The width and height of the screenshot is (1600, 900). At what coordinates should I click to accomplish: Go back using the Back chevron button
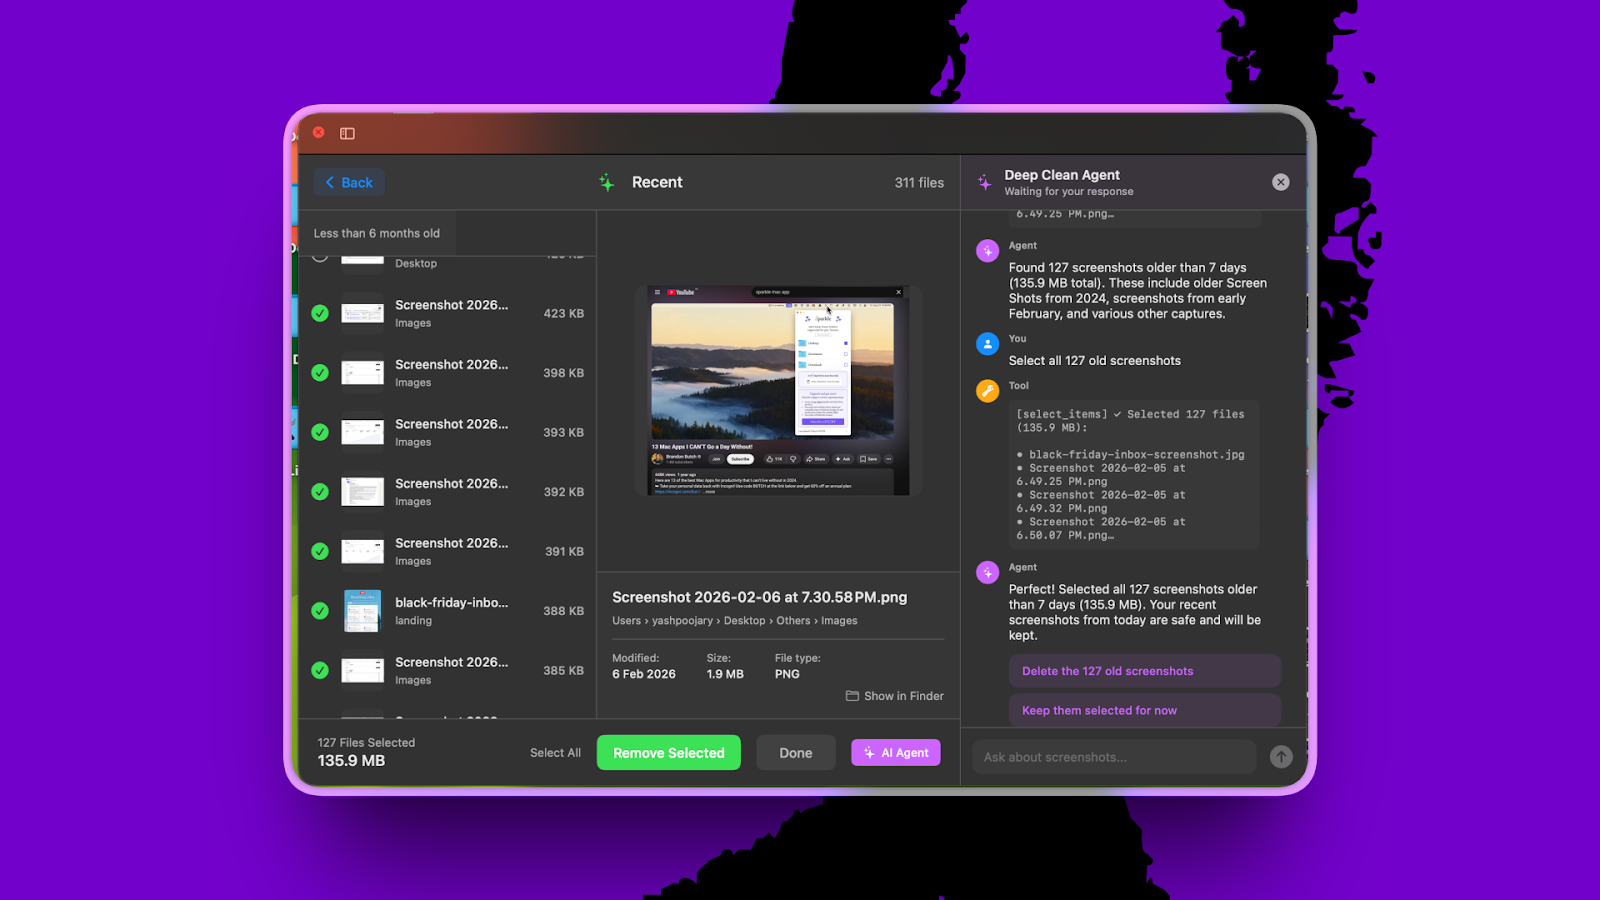(x=349, y=182)
